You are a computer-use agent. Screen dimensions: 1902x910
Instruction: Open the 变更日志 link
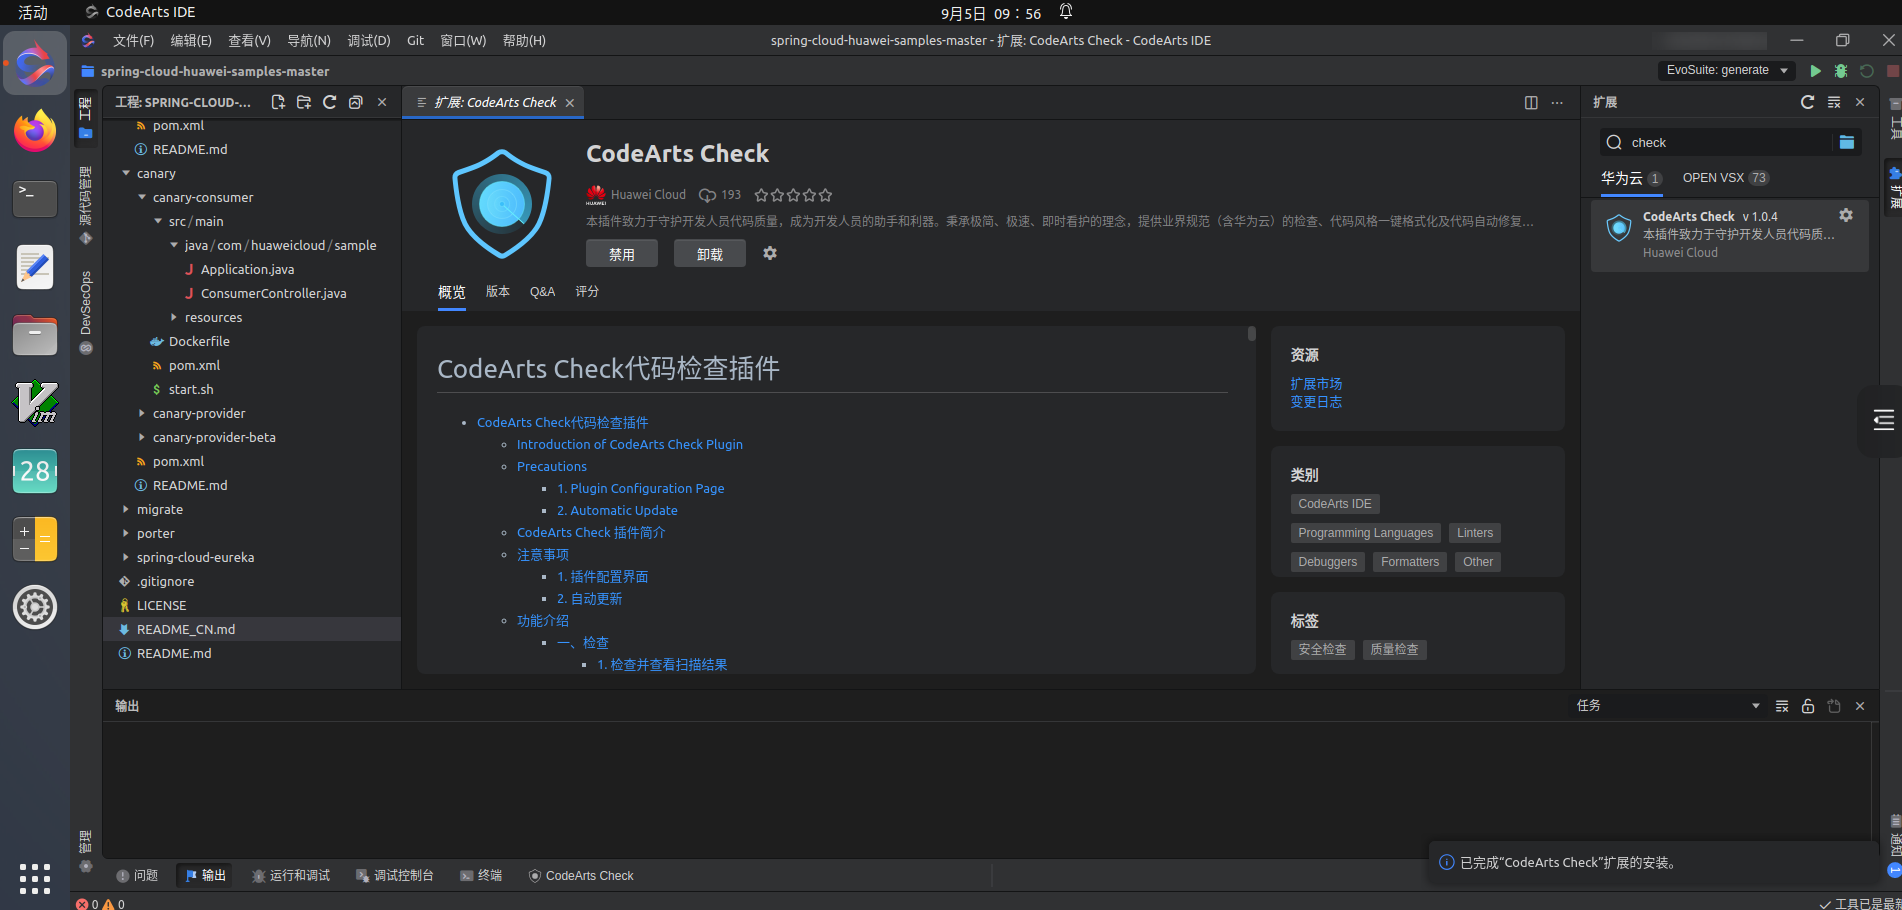click(1316, 402)
